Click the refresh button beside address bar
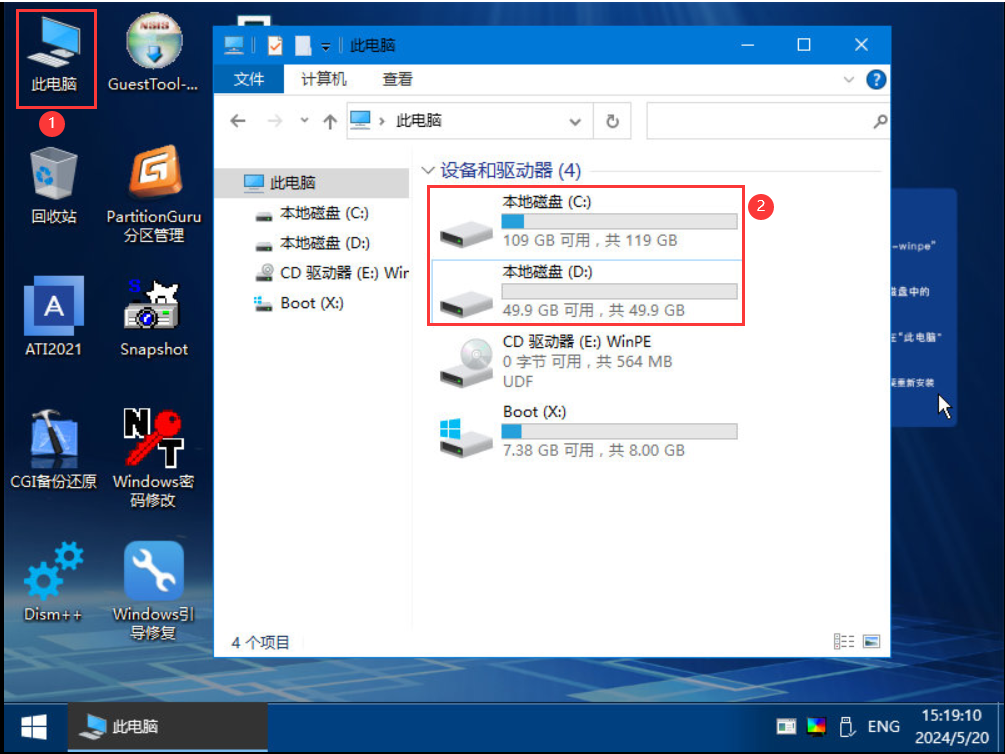 point(612,121)
